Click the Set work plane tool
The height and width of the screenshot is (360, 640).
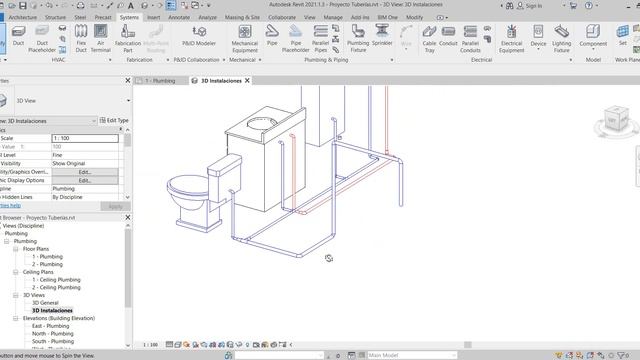click(622, 36)
